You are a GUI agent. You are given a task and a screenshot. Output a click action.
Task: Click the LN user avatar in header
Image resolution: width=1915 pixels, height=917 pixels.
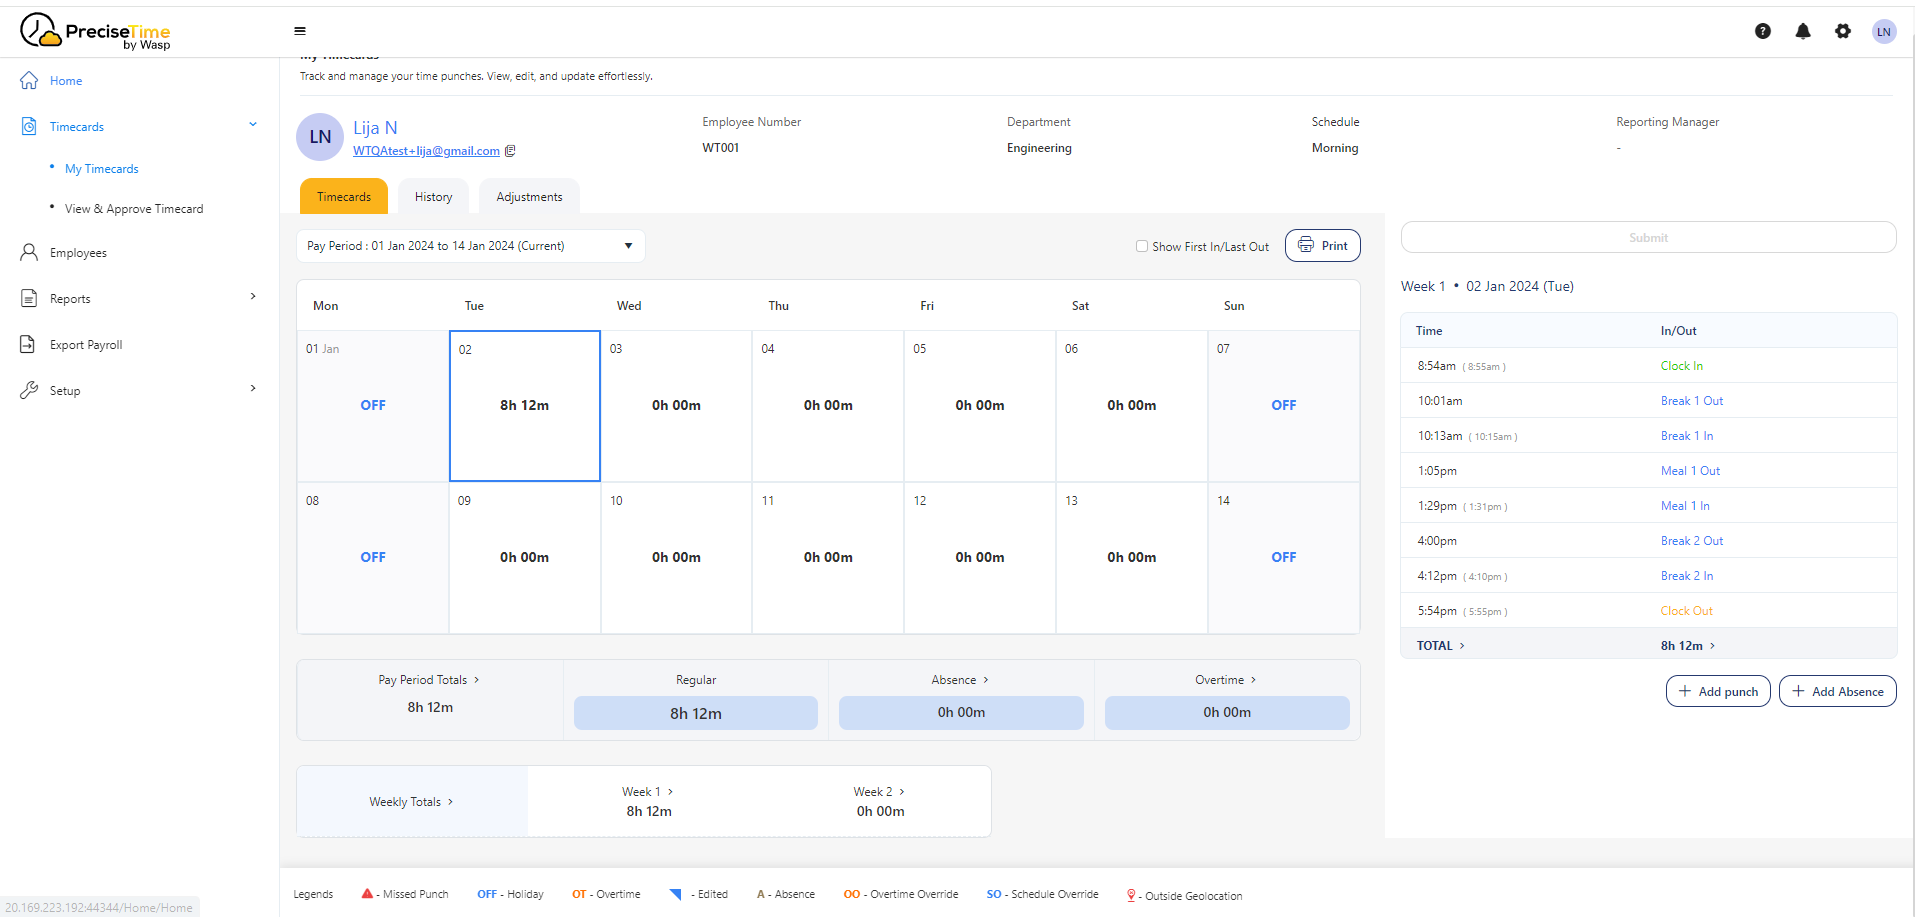click(1884, 31)
